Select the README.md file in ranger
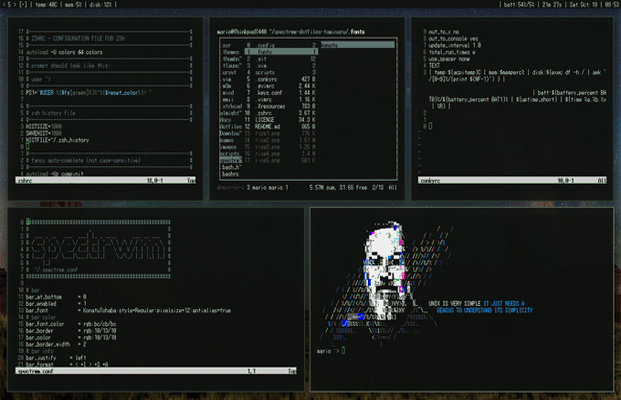The image size is (621, 400). pyautogui.click(x=281, y=127)
